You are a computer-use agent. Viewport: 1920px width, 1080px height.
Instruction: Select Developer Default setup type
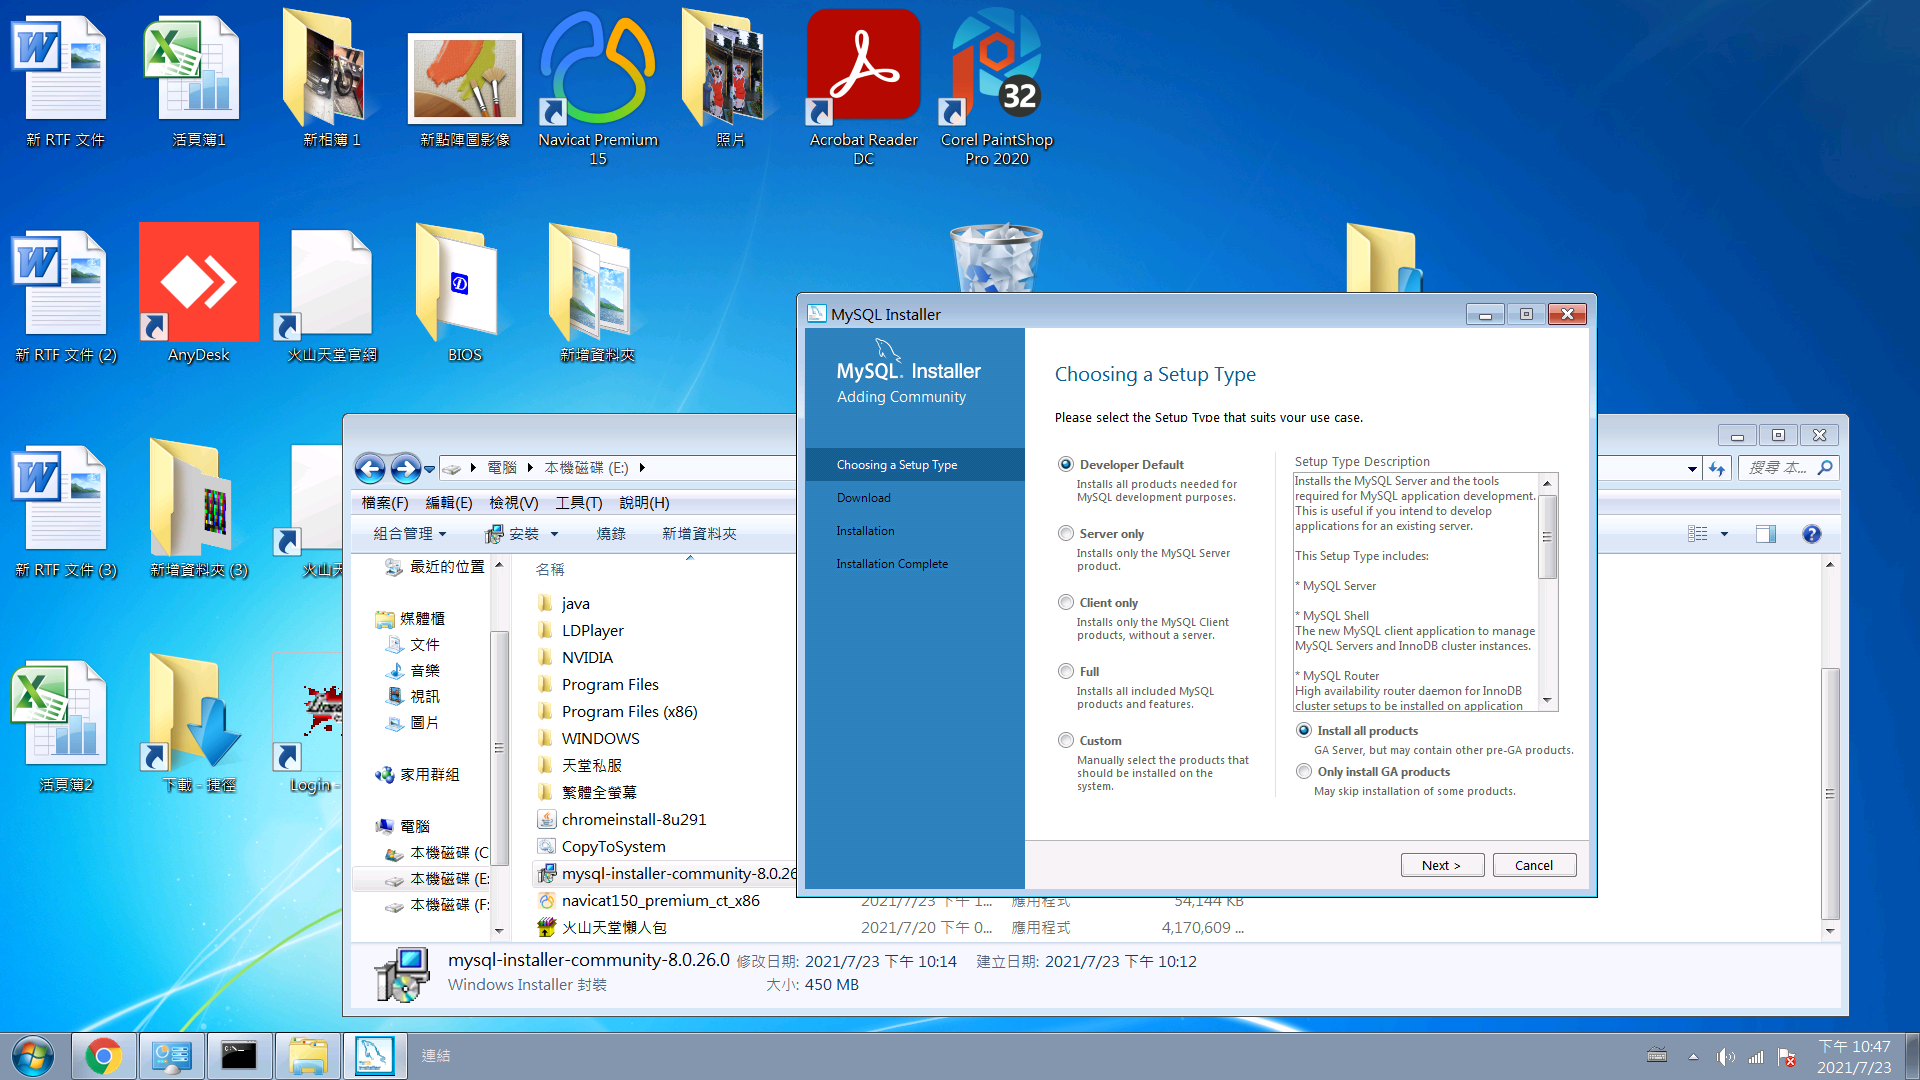pyautogui.click(x=1066, y=464)
